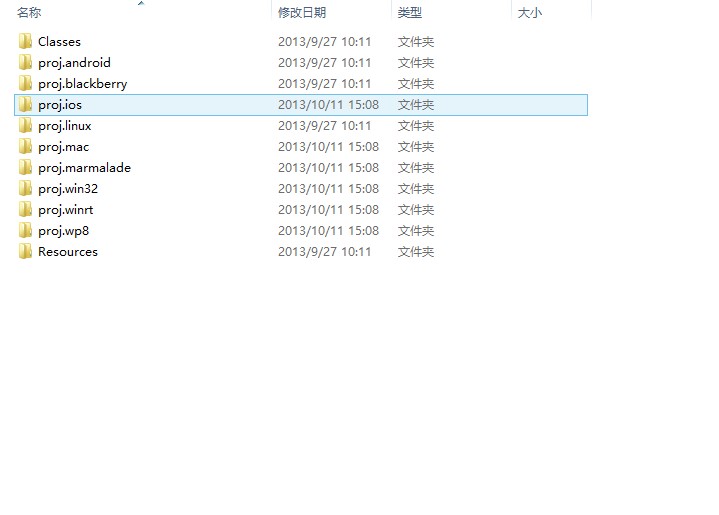Click the proj.blackberry folder name
719x515 pixels.
tap(83, 84)
